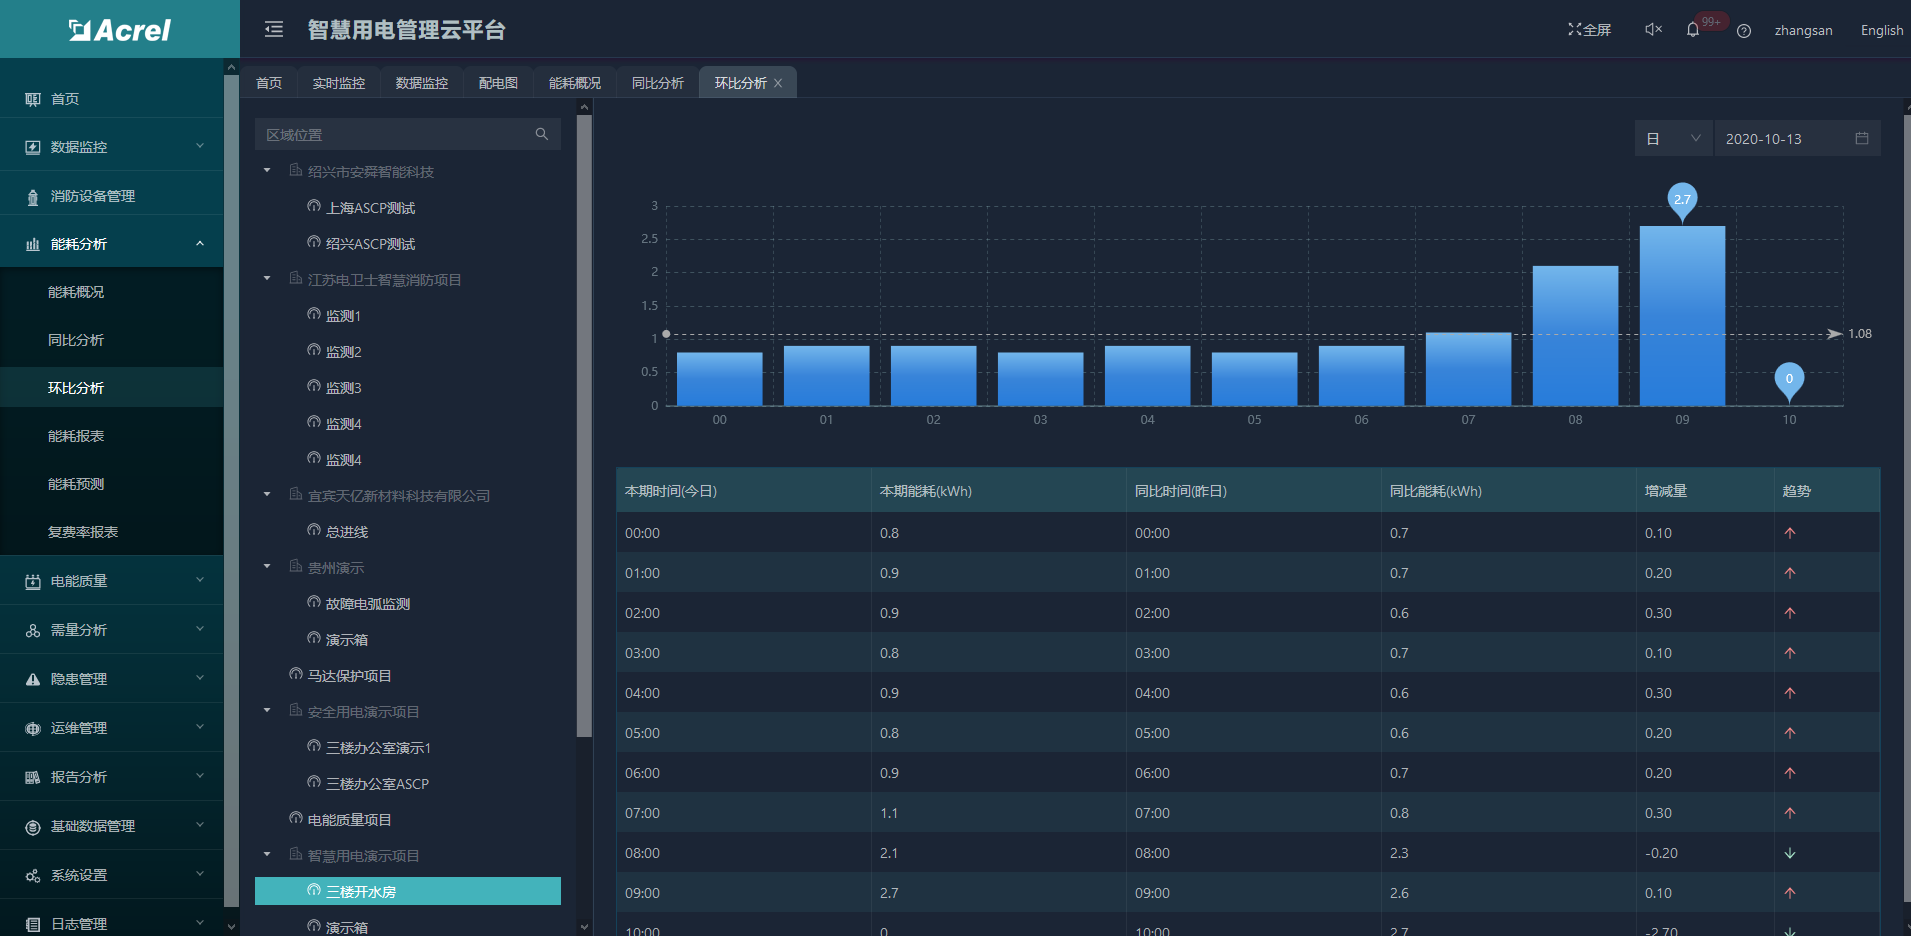Click the 消防设备管理 sidebar icon
Image resolution: width=1911 pixels, height=936 pixels.
pos(33,196)
